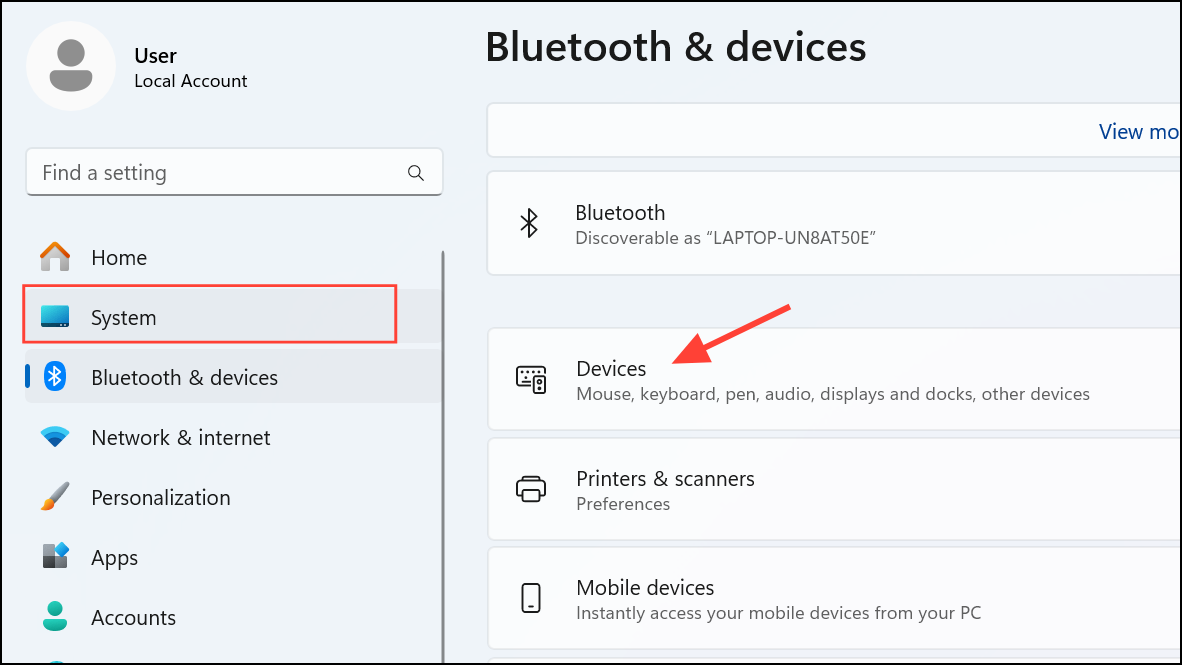1182x665 pixels.
Task: Click the View more link
Action: click(x=1138, y=131)
